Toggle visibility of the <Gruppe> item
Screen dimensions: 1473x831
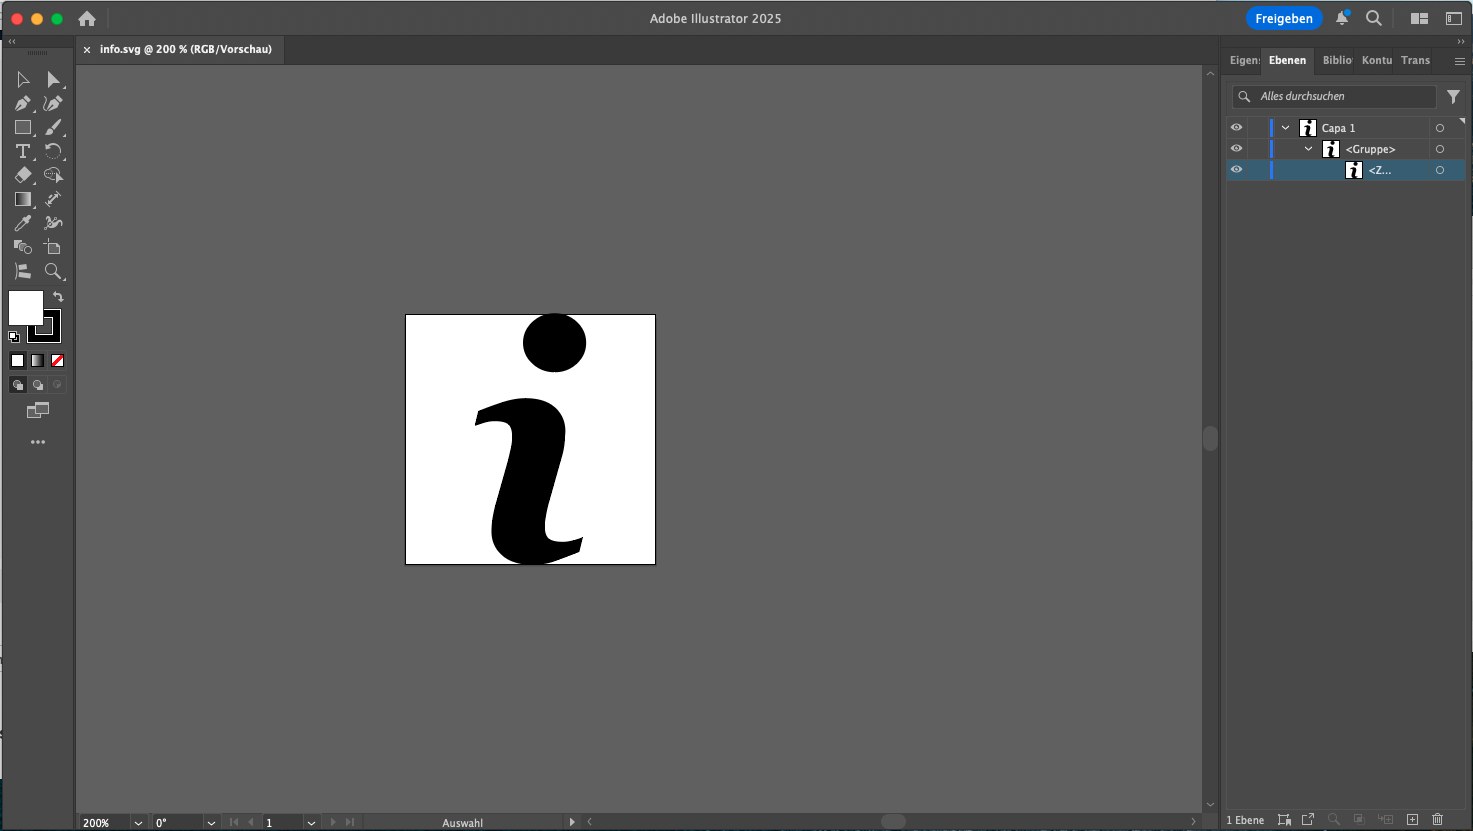coord(1237,149)
